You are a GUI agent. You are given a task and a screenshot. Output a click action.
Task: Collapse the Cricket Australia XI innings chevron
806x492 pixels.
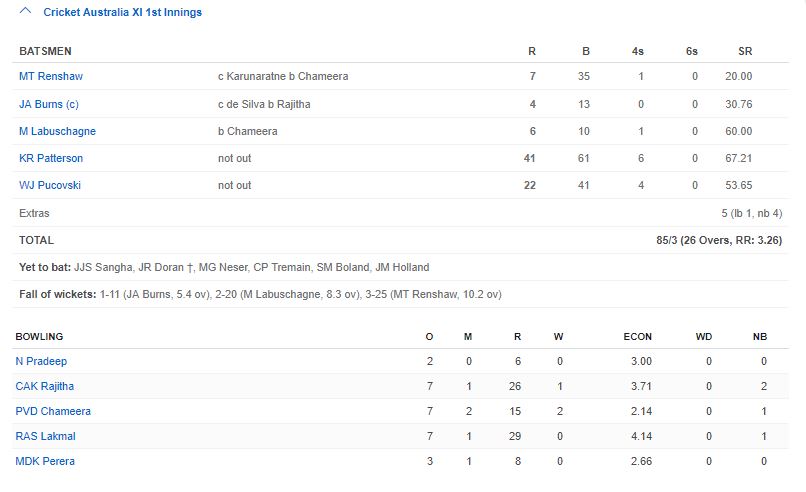(x=25, y=13)
